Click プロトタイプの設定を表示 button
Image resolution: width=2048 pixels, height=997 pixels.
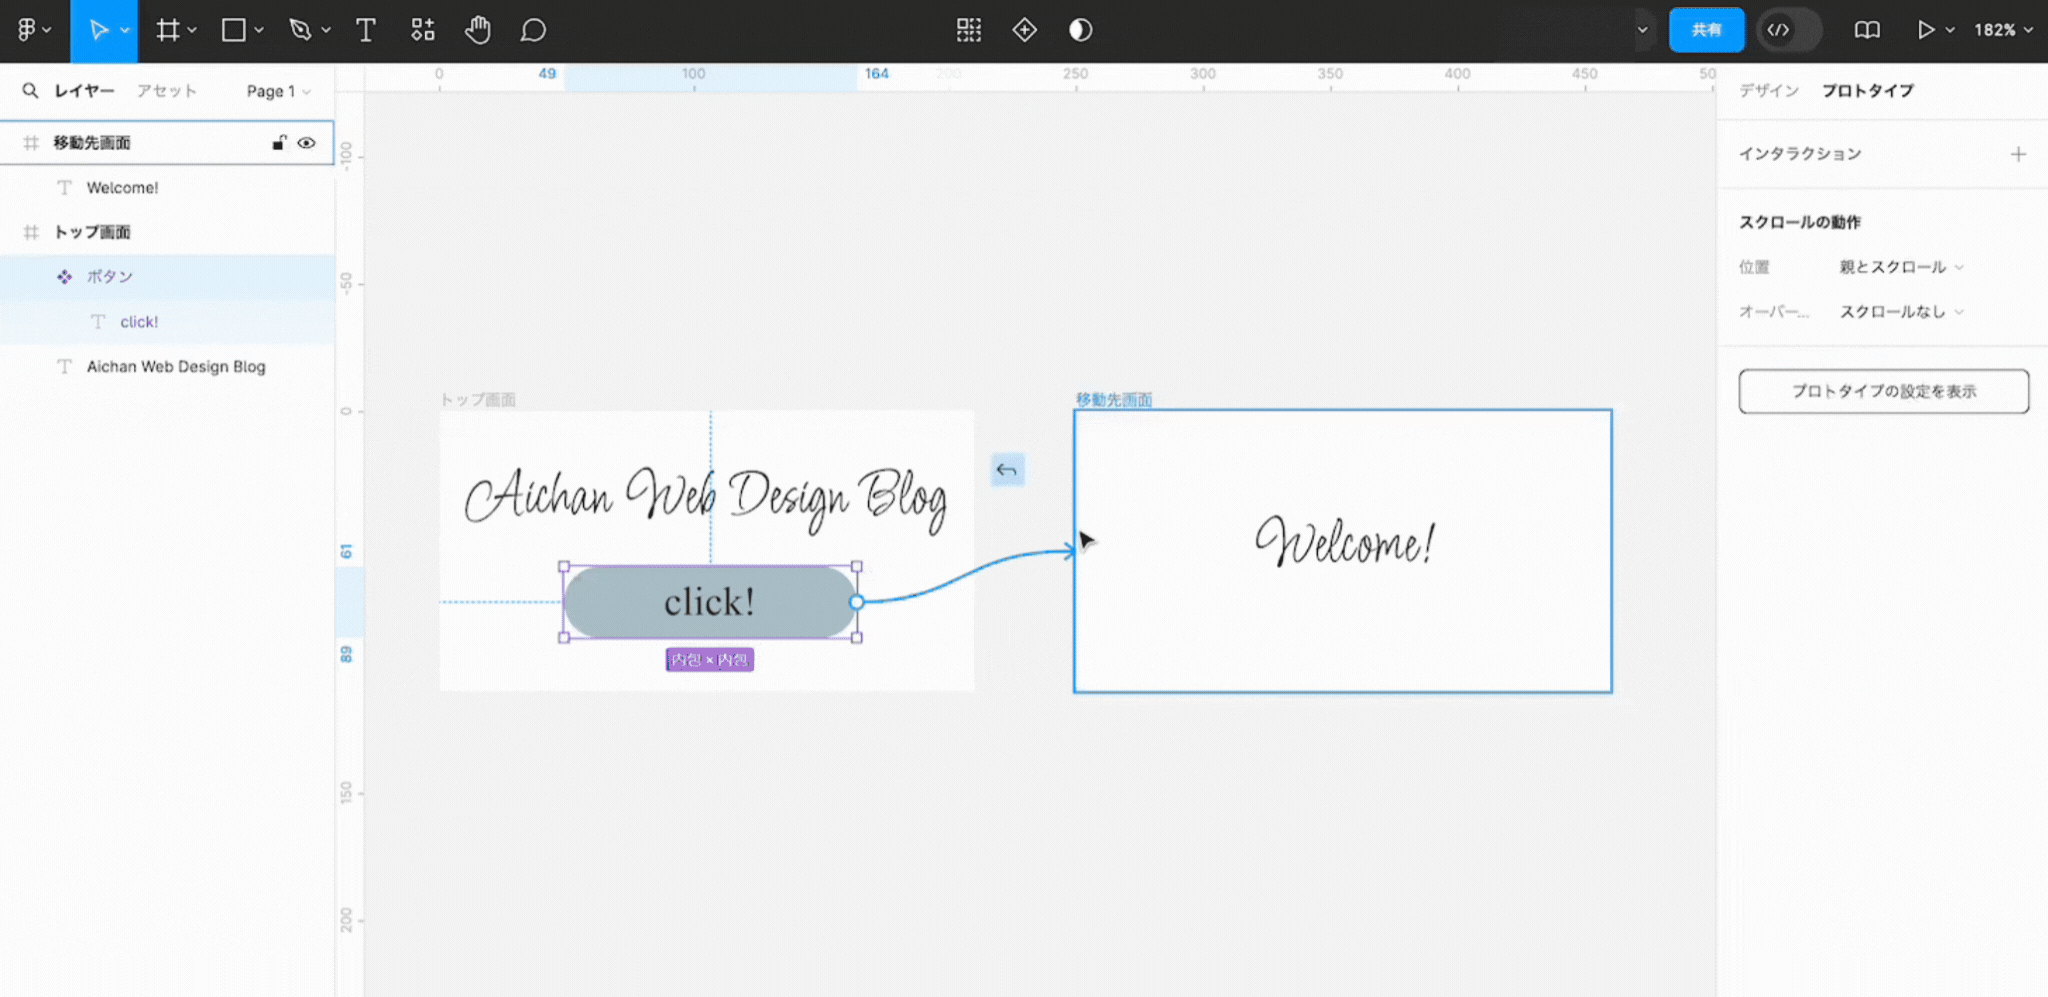click(x=1883, y=391)
